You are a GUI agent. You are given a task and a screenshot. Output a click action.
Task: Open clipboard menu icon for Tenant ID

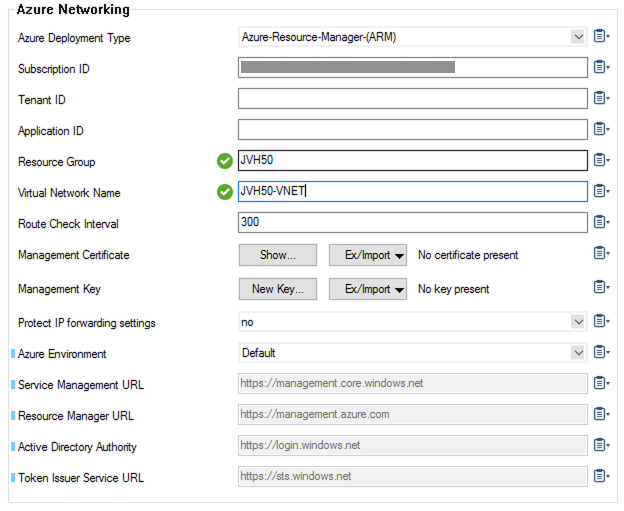601,98
